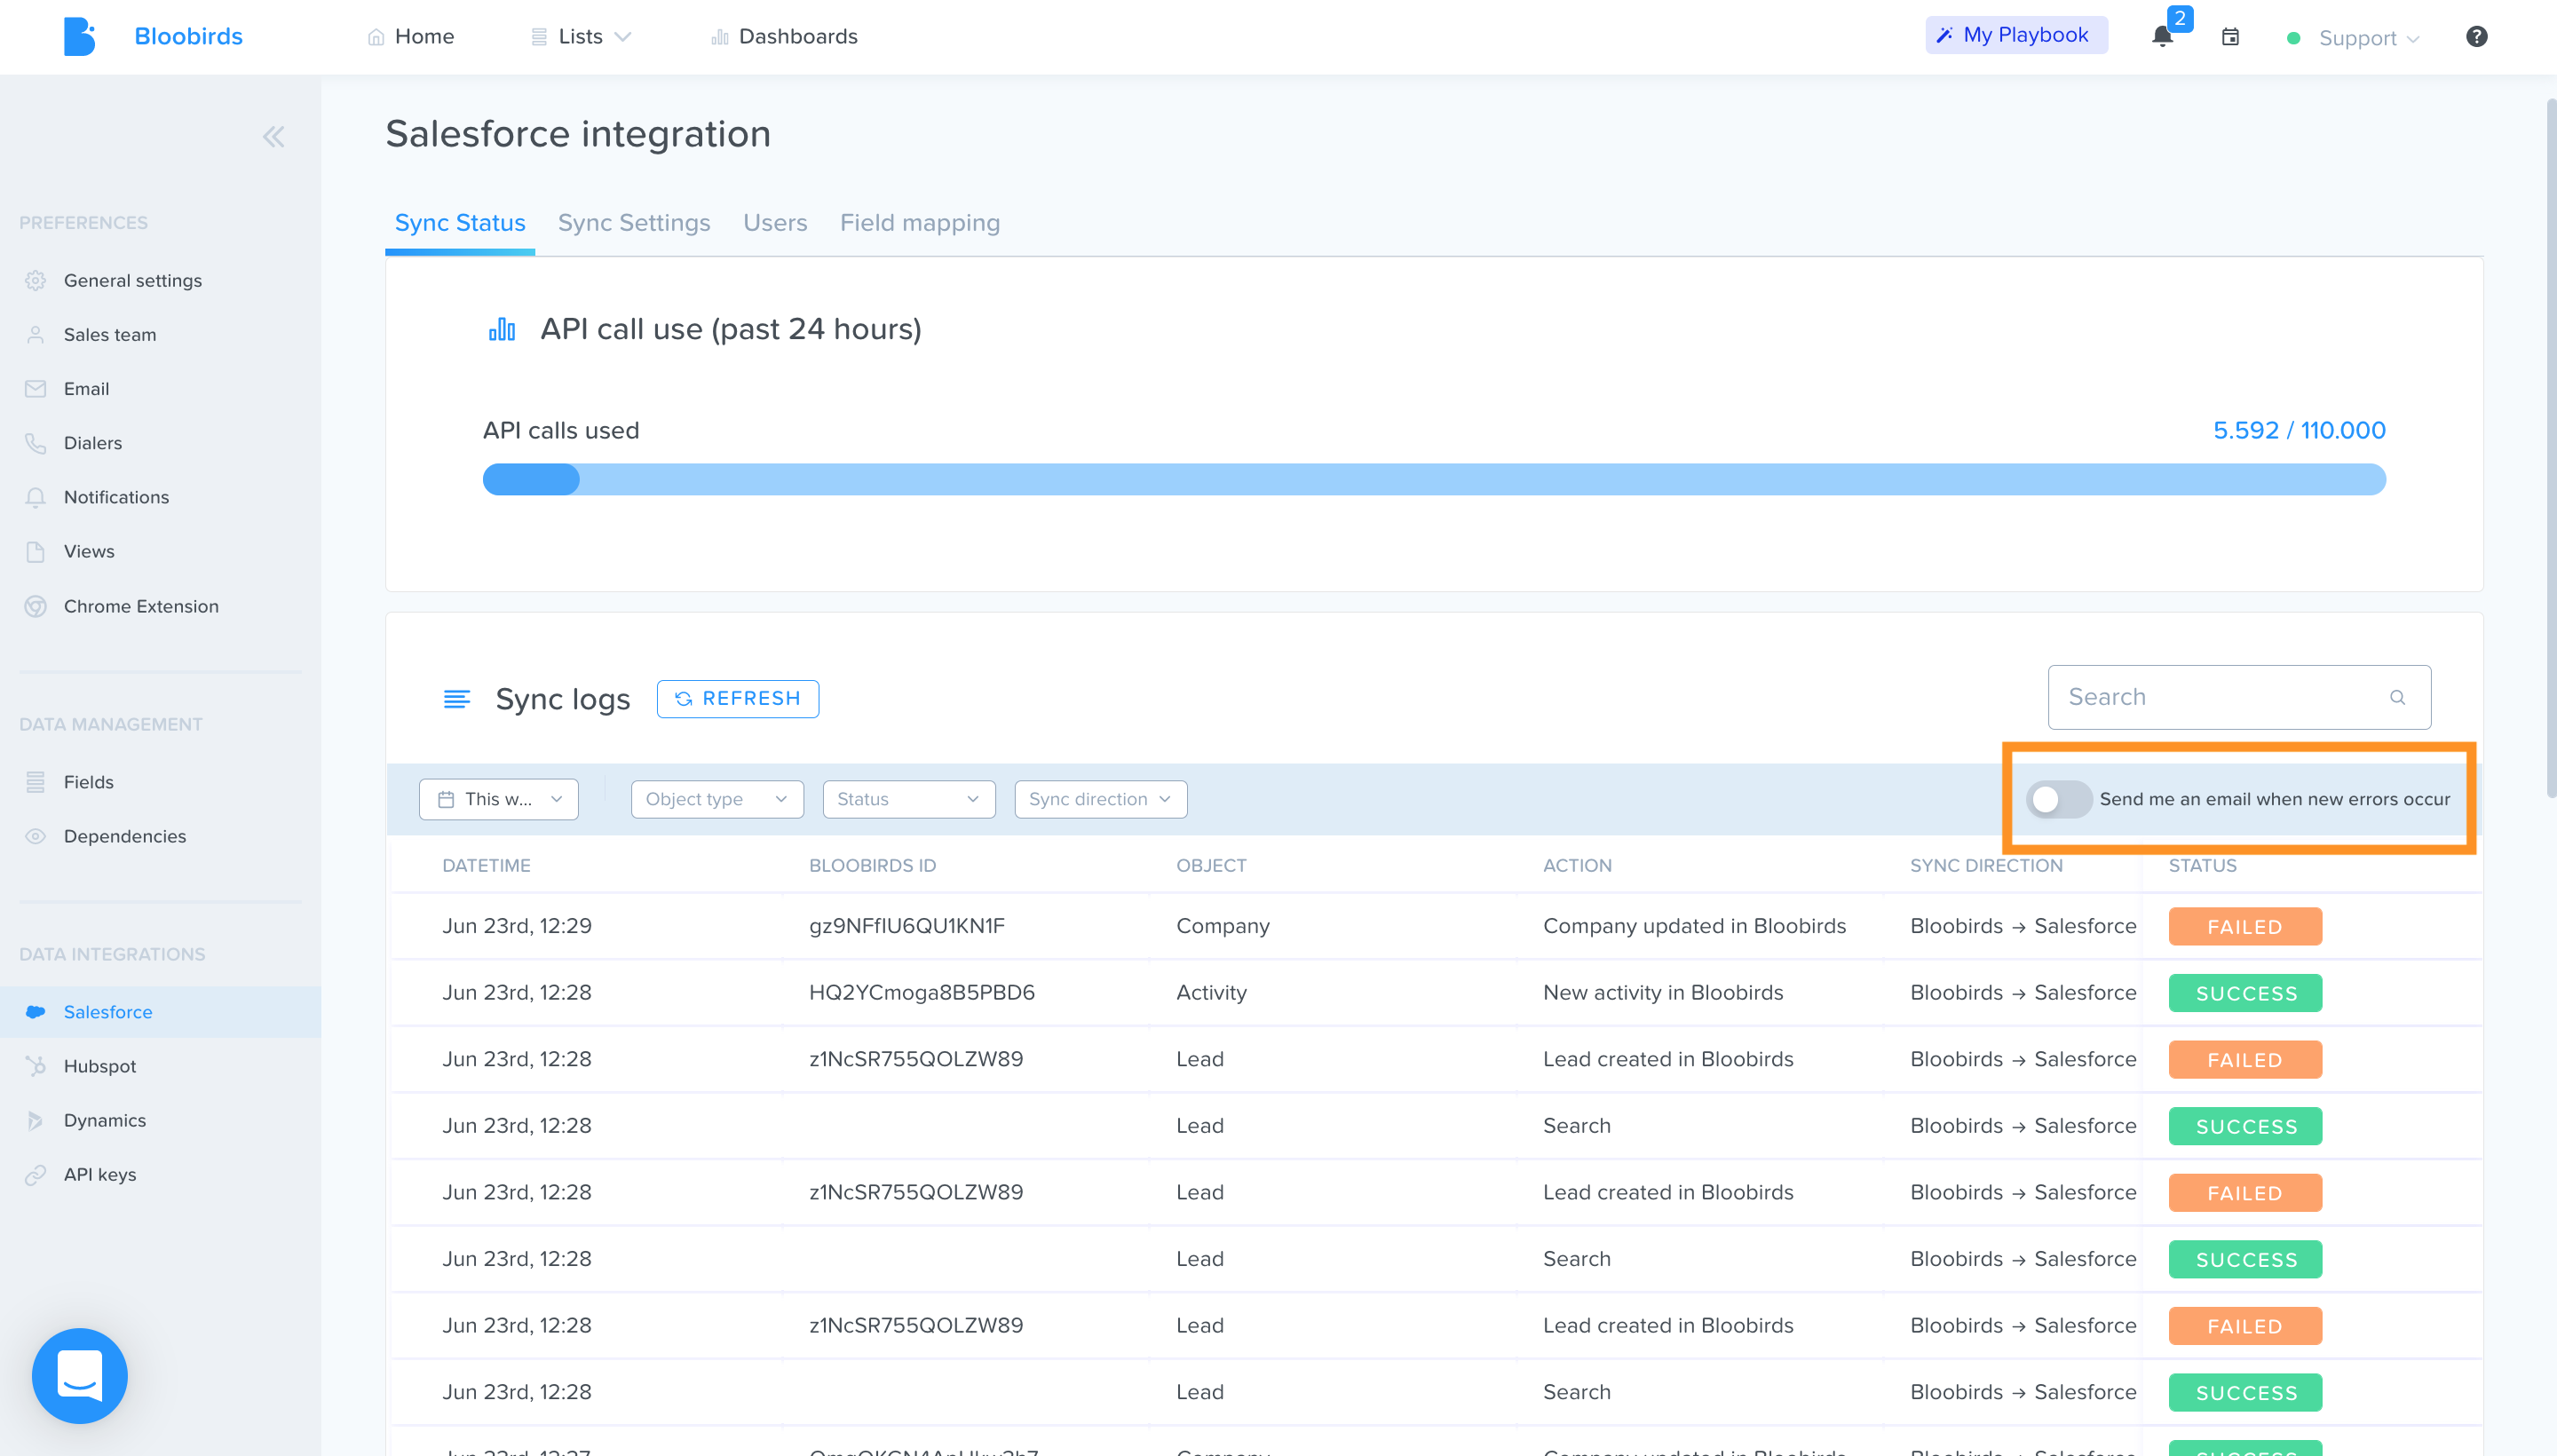Click the Dialers phone icon
This screenshot has width=2557, height=1456.
coord(36,443)
